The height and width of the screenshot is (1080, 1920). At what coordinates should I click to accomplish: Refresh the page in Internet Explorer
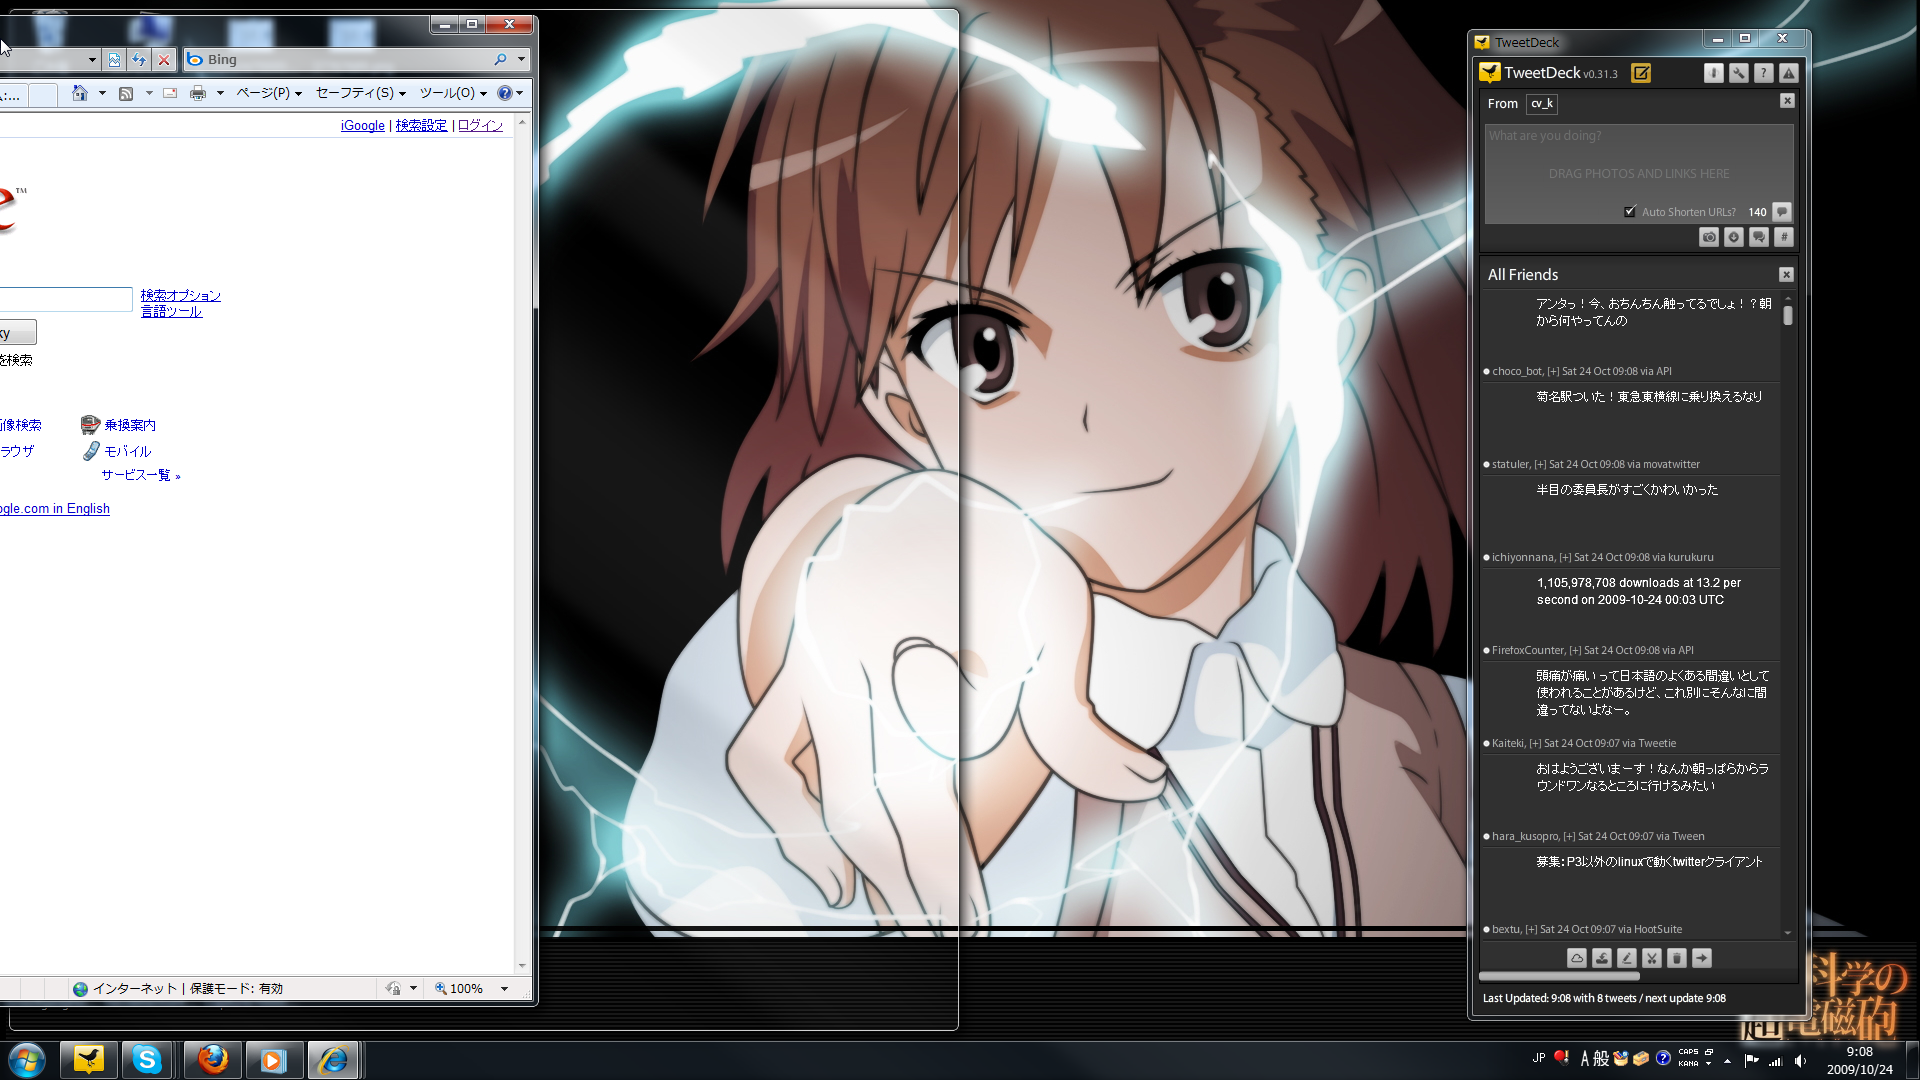point(139,60)
